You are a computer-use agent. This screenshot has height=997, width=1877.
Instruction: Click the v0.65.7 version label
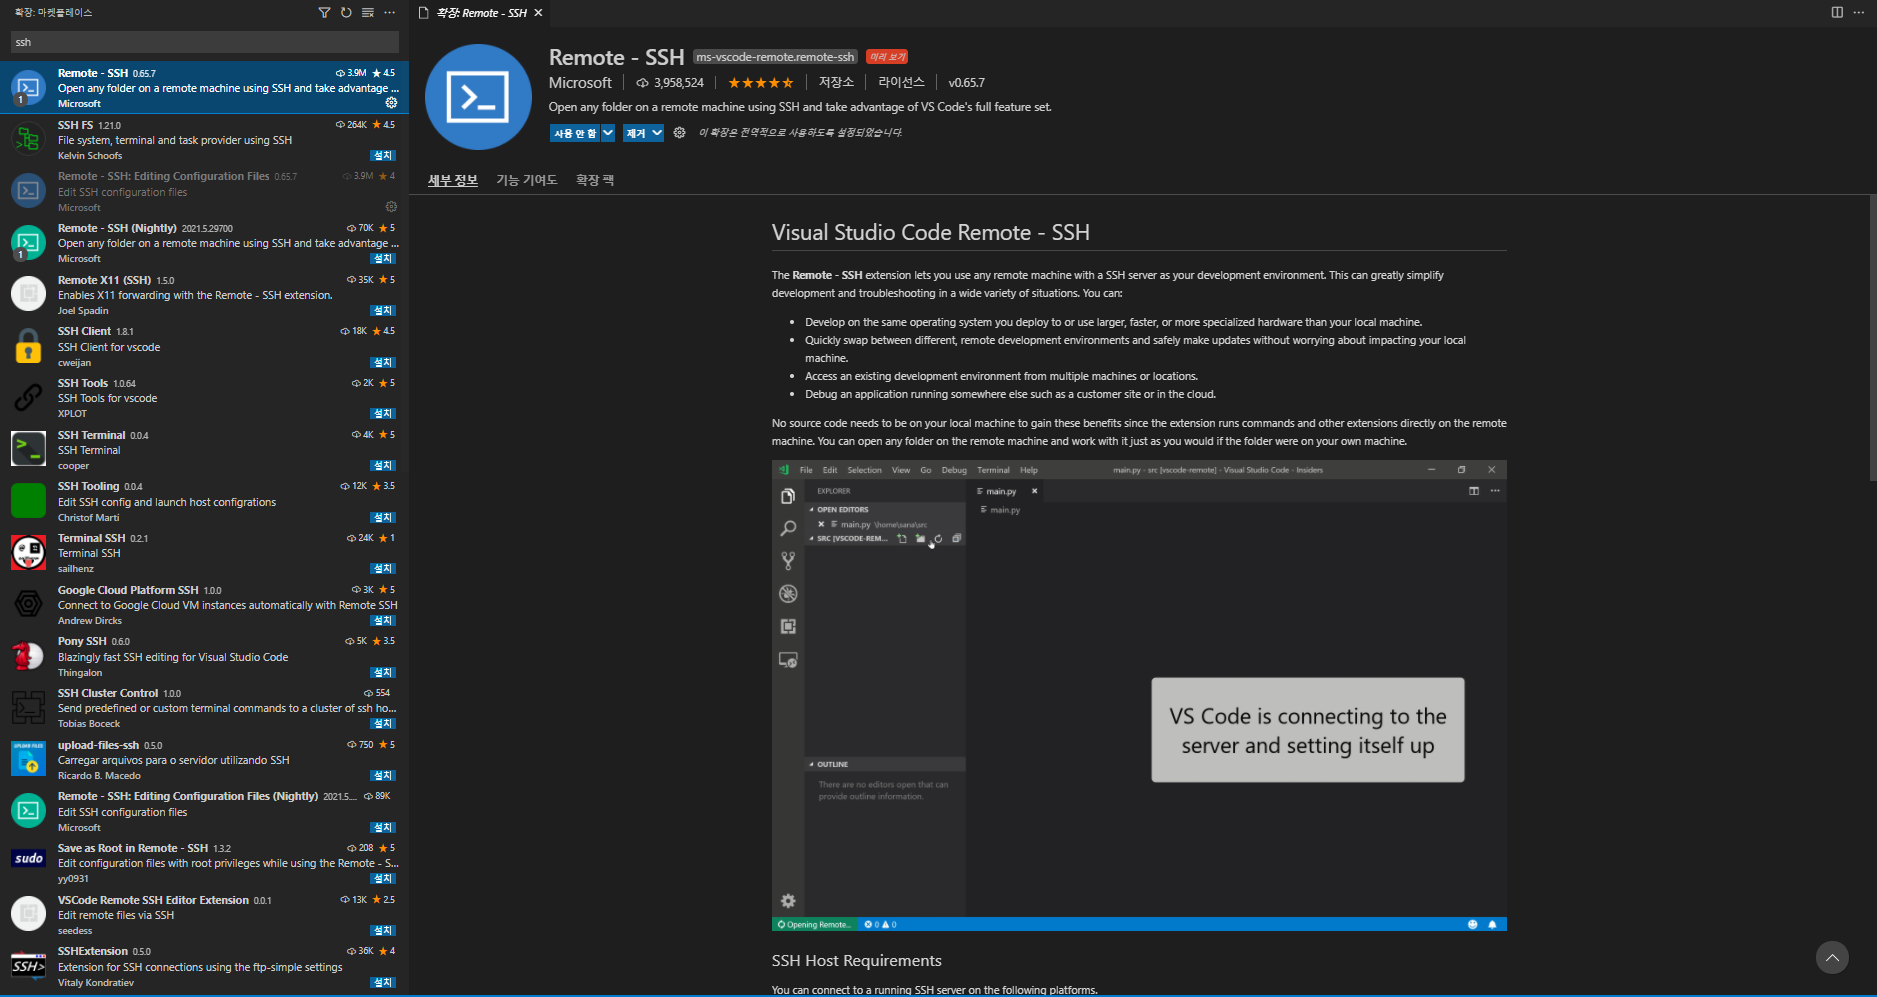[966, 83]
